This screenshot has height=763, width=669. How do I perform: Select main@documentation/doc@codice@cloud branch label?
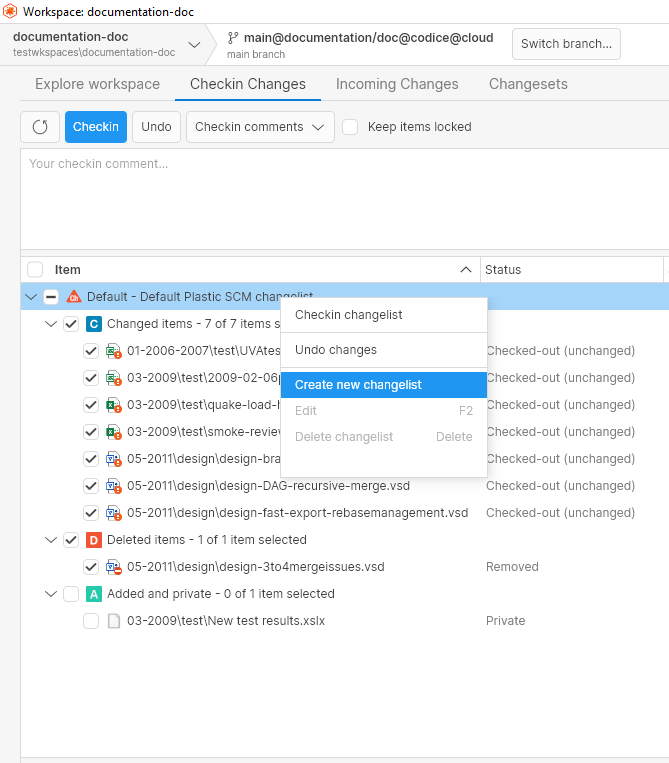(369, 38)
